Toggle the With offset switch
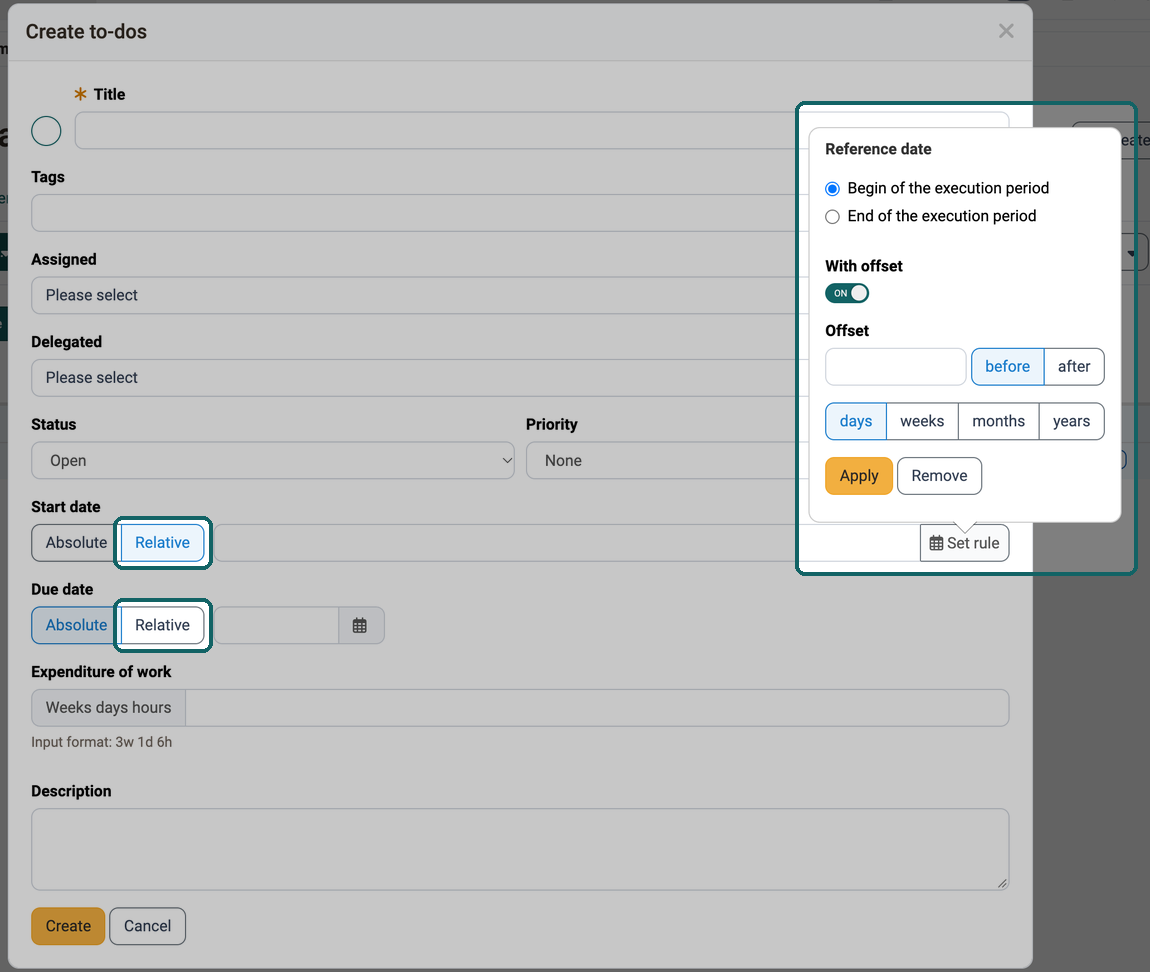This screenshot has width=1150, height=972. click(x=847, y=293)
